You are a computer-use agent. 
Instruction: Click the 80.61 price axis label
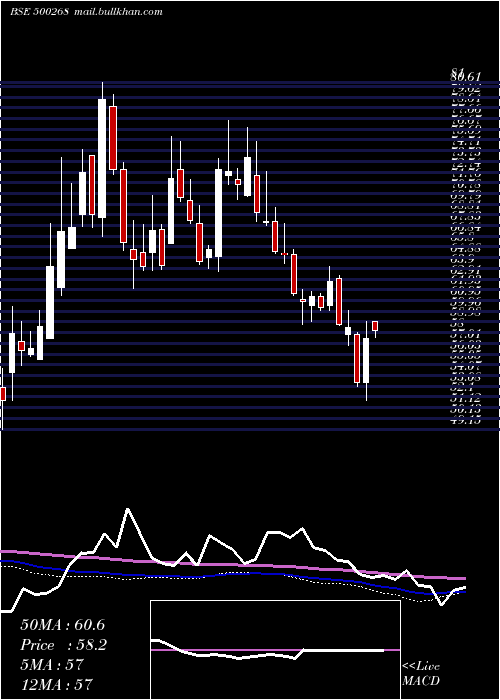[x=466, y=77]
